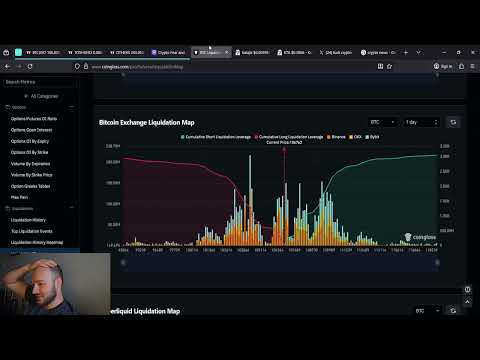The width and height of the screenshot is (480, 360).
Task: Reload the page with the refresh icon
Action: tap(30, 66)
